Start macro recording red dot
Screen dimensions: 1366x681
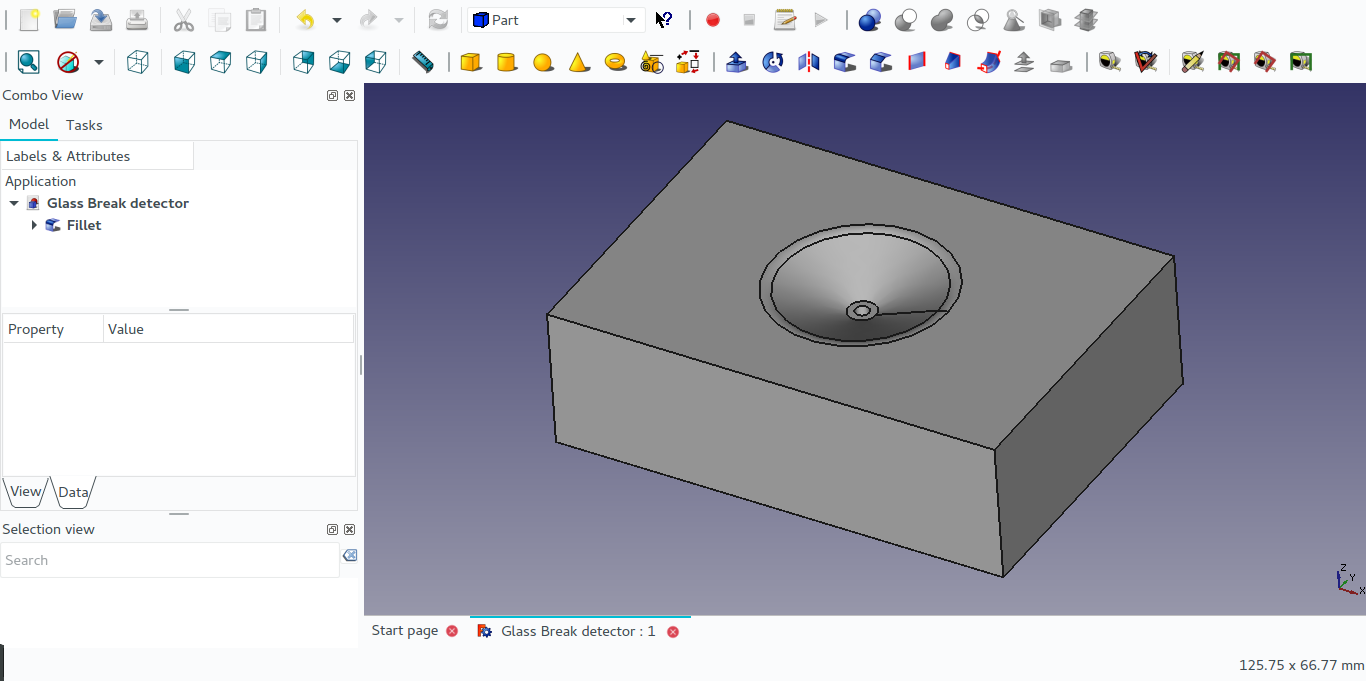(x=713, y=20)
